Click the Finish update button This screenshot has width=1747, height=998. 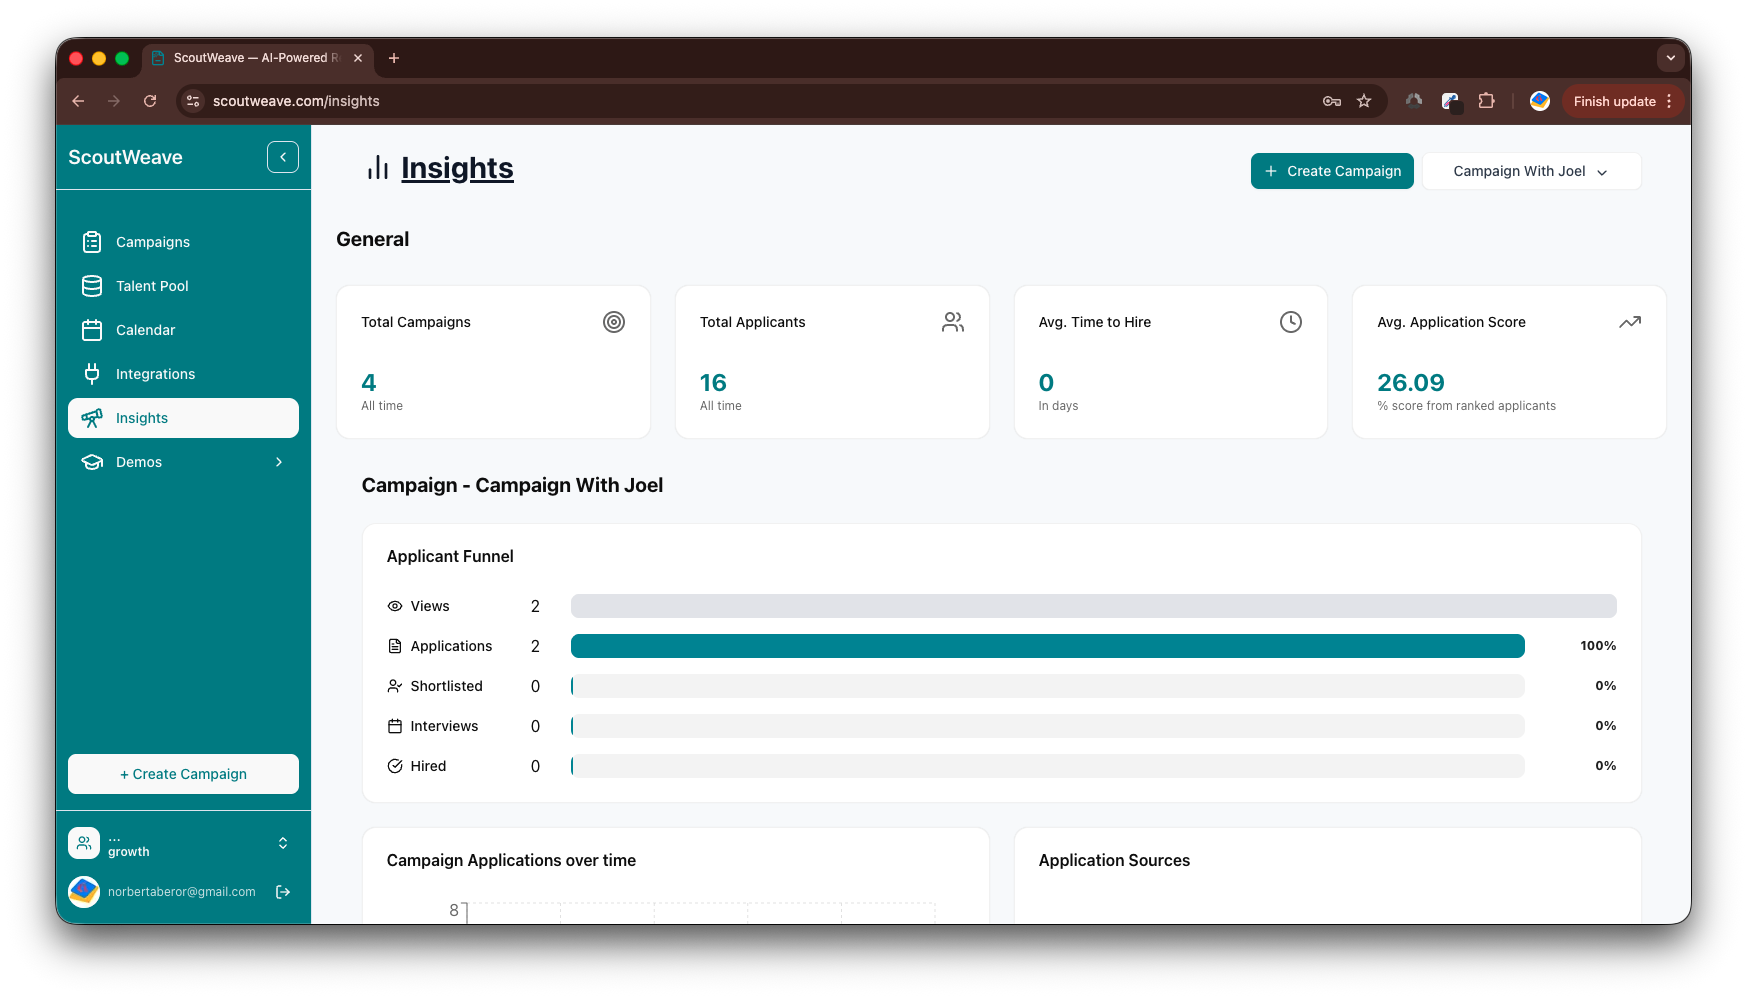click(1623, 101)
